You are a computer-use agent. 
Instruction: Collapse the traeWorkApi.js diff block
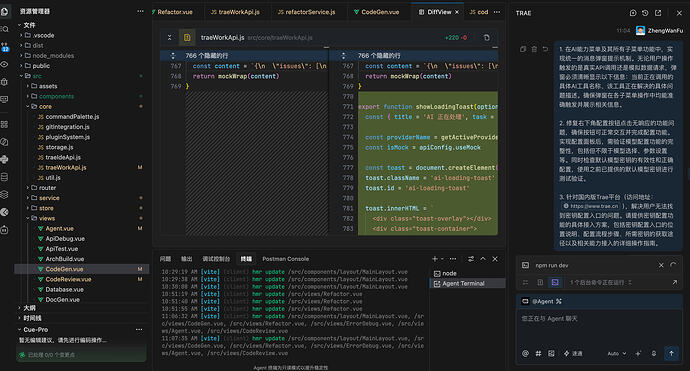pos(169,38)
